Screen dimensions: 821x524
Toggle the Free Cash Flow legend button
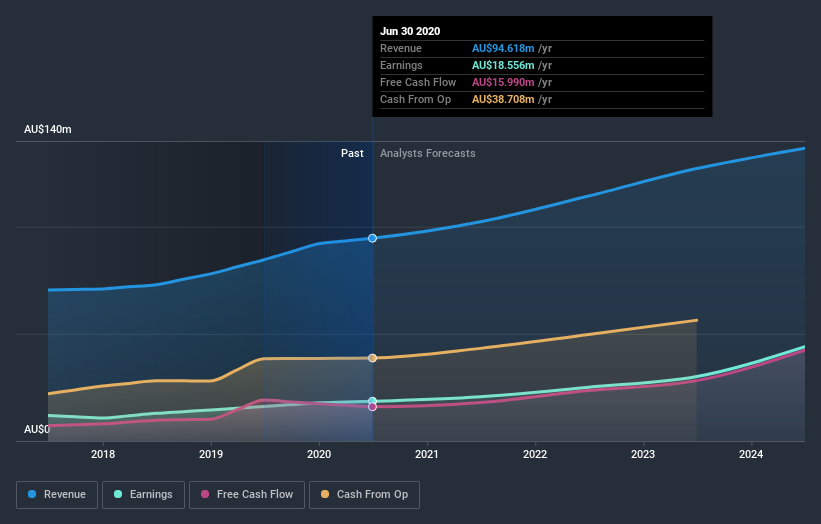point(247,495)
